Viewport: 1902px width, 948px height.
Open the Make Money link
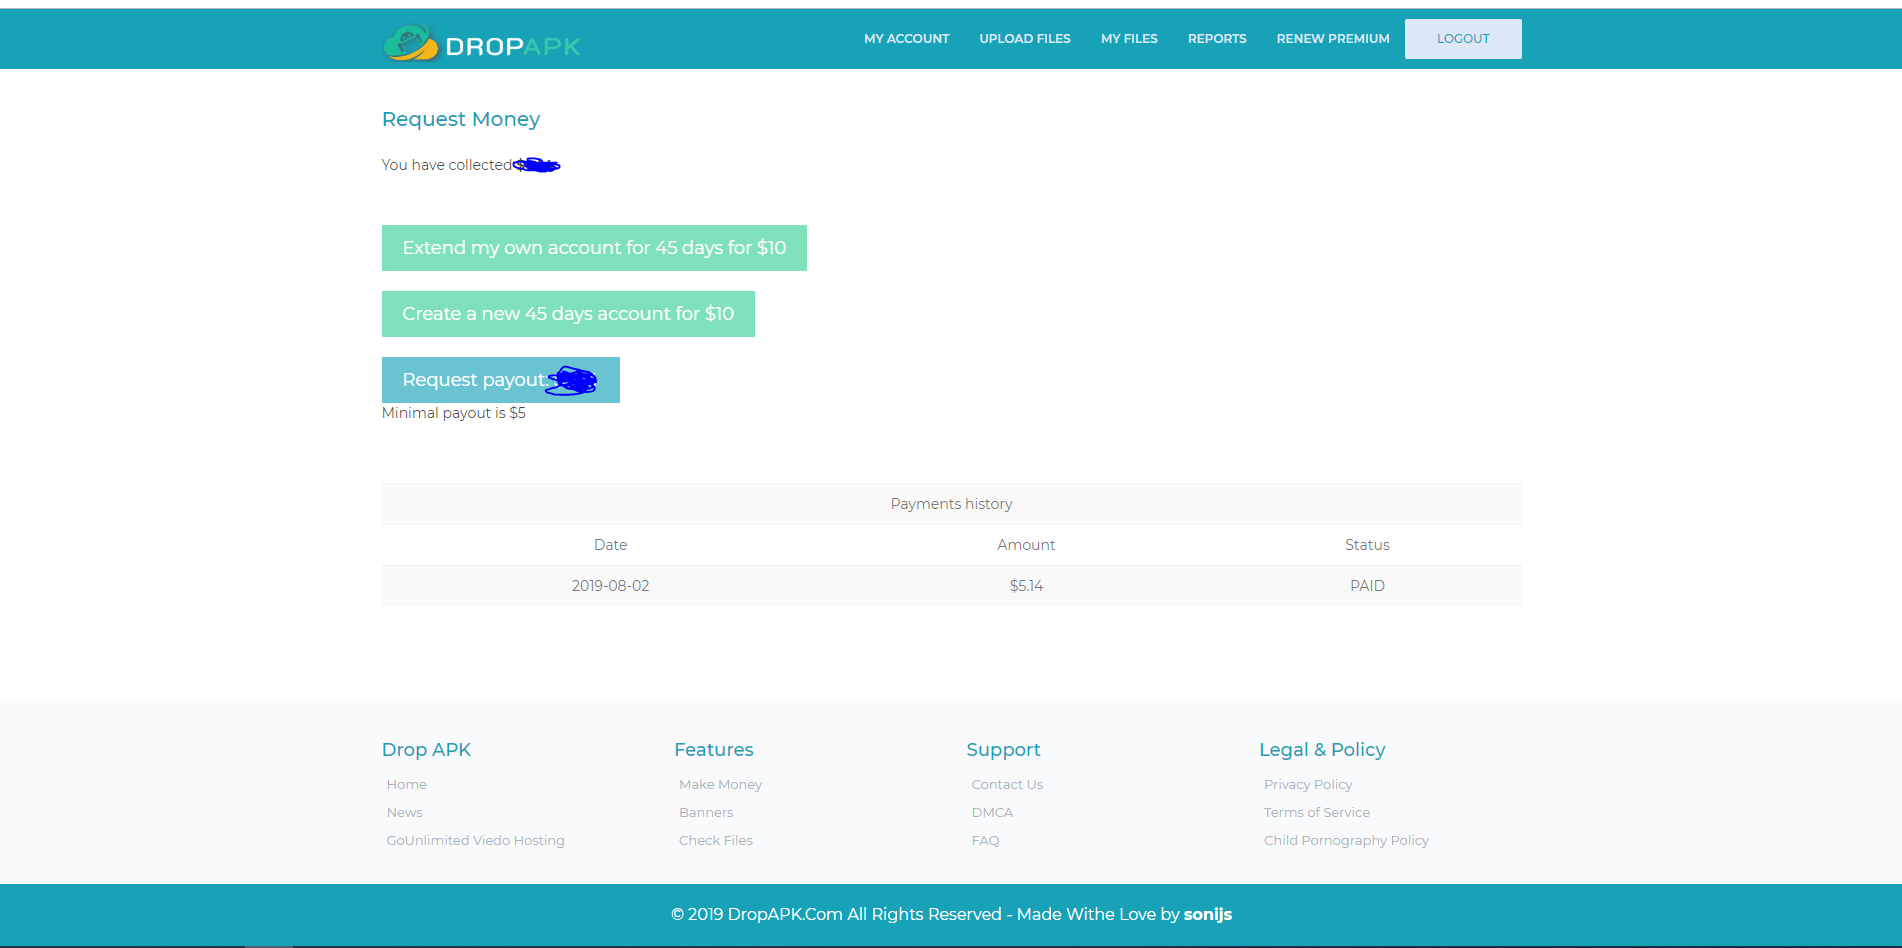coord(720,785)
